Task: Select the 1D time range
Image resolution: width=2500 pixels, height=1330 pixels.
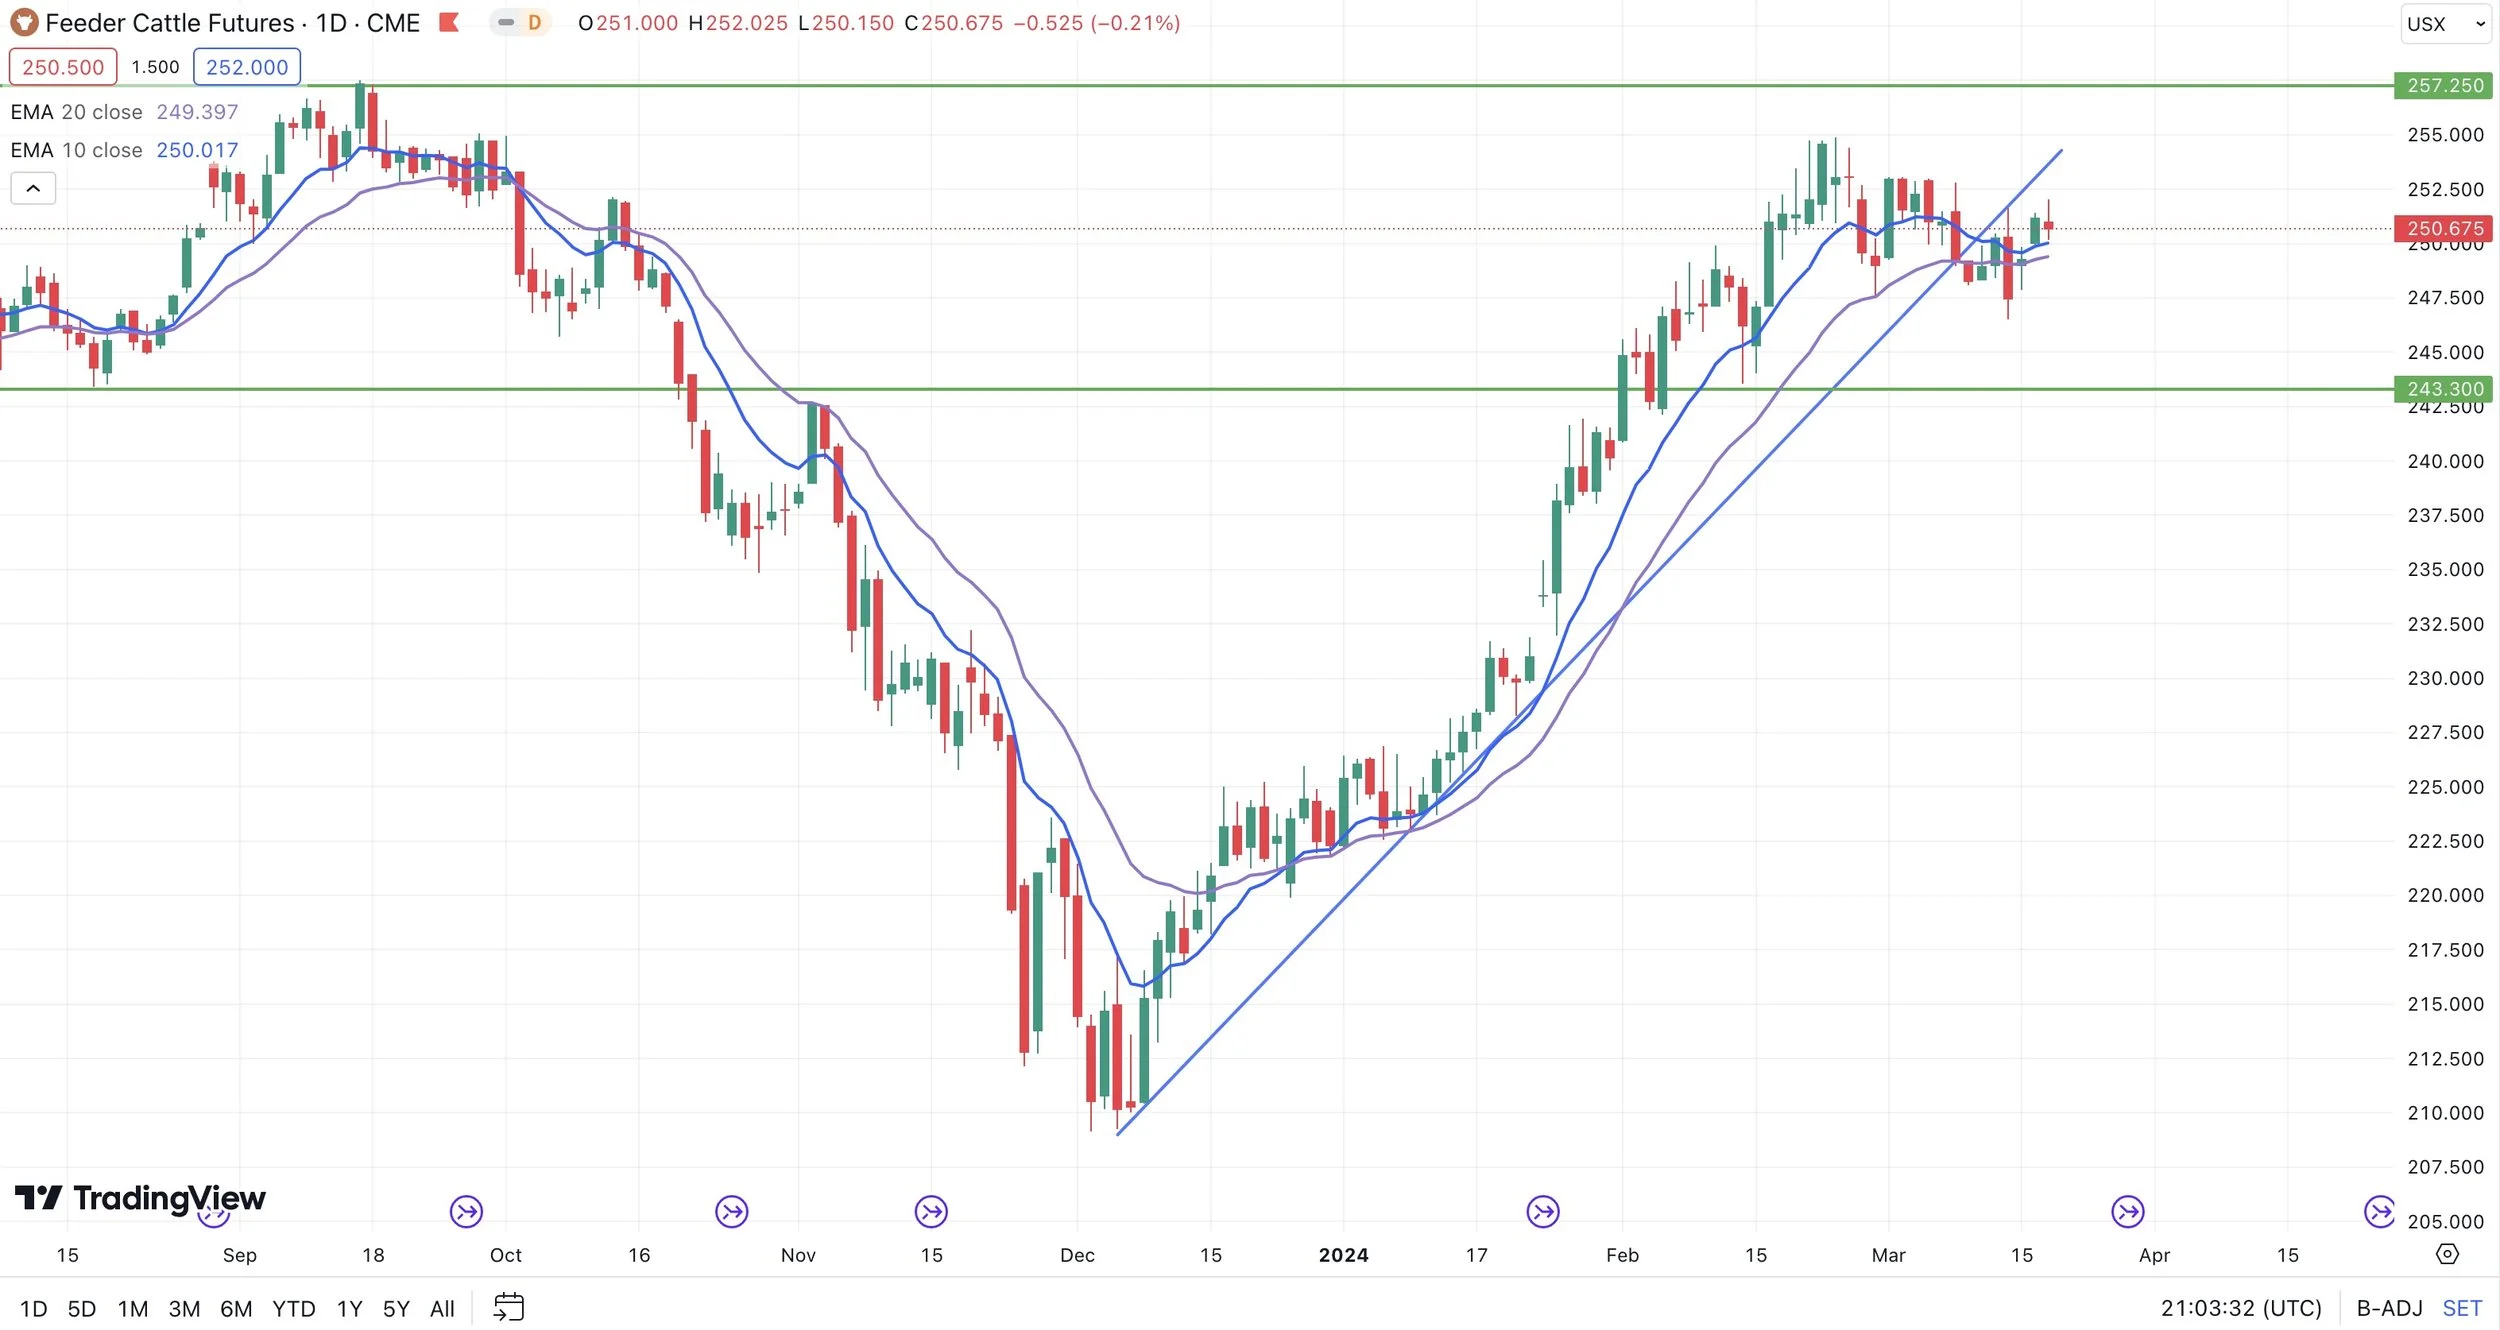Action: tap(34, 1308)
